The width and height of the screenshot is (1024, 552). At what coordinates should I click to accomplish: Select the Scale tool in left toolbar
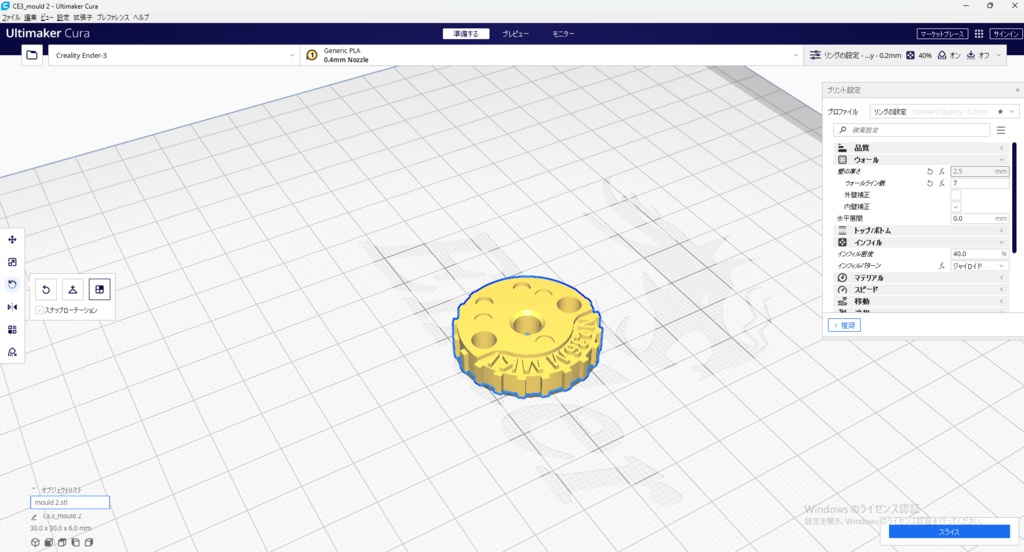pyautogui.click(x=12, y=262)
